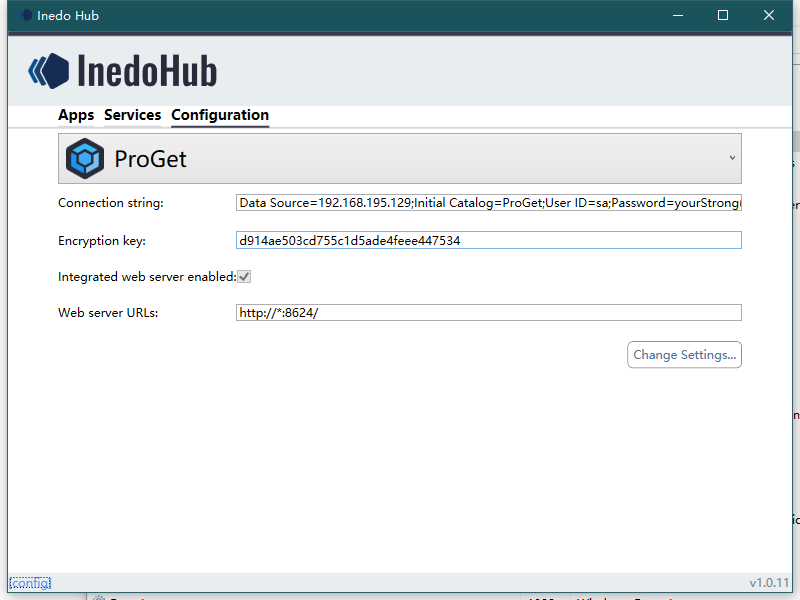
Task: Focus the Encryption key field
Action: 488,240
